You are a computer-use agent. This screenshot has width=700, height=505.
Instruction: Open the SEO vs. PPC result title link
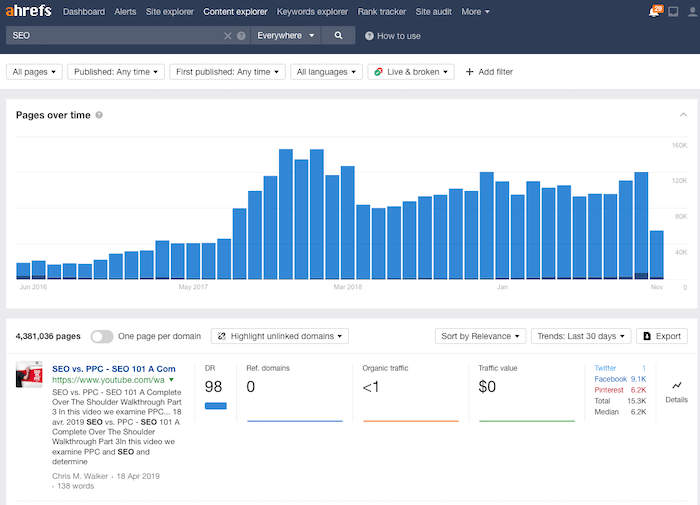114,369
